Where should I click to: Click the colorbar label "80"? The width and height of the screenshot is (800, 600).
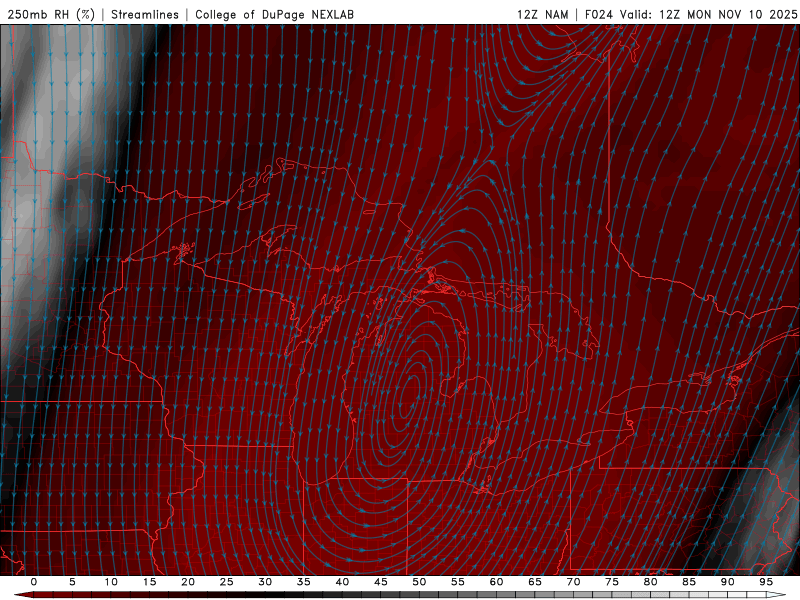click(651, 582)
